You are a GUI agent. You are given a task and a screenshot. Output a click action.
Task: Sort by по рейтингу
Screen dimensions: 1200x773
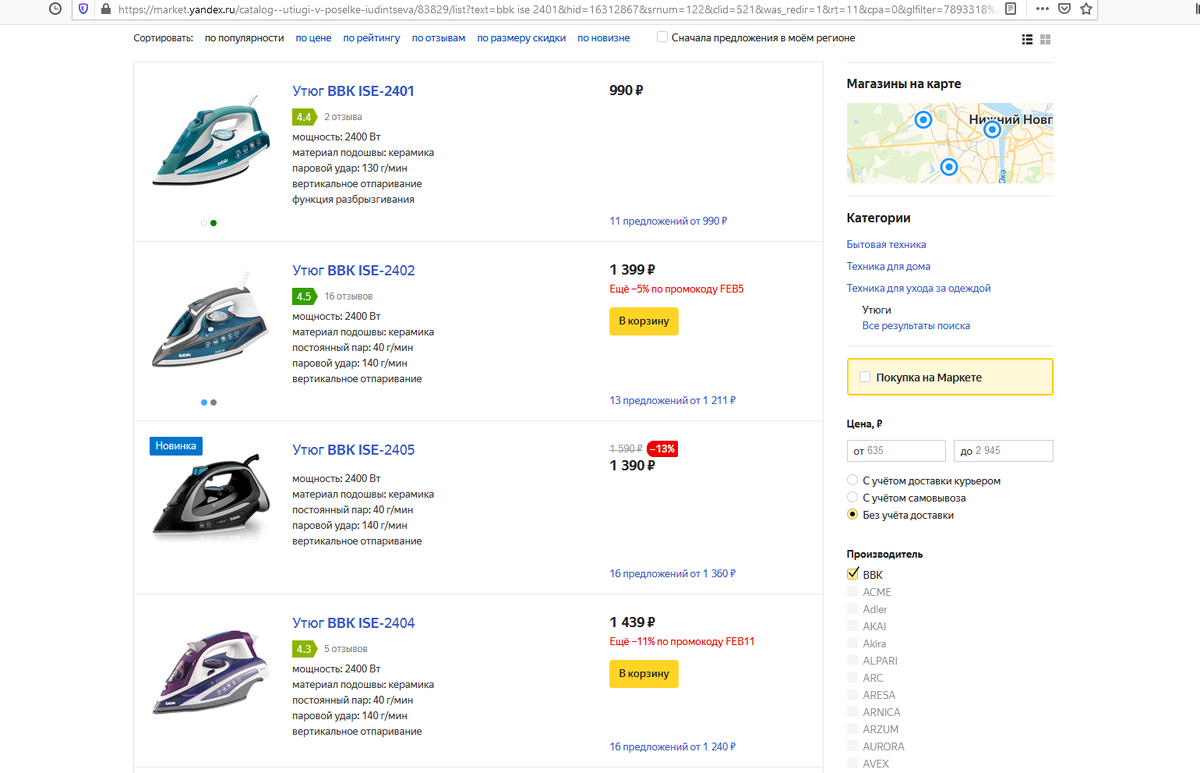tap(371, 38)
